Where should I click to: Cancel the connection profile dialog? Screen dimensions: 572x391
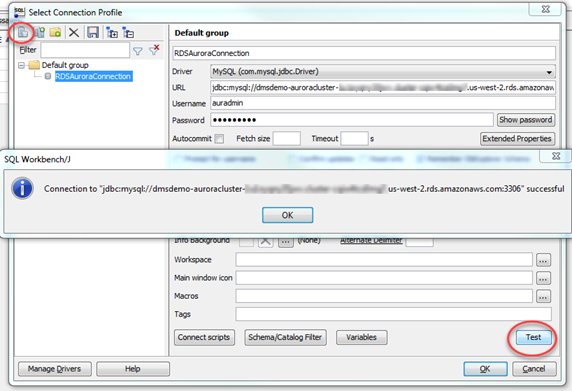pos(534,369)
